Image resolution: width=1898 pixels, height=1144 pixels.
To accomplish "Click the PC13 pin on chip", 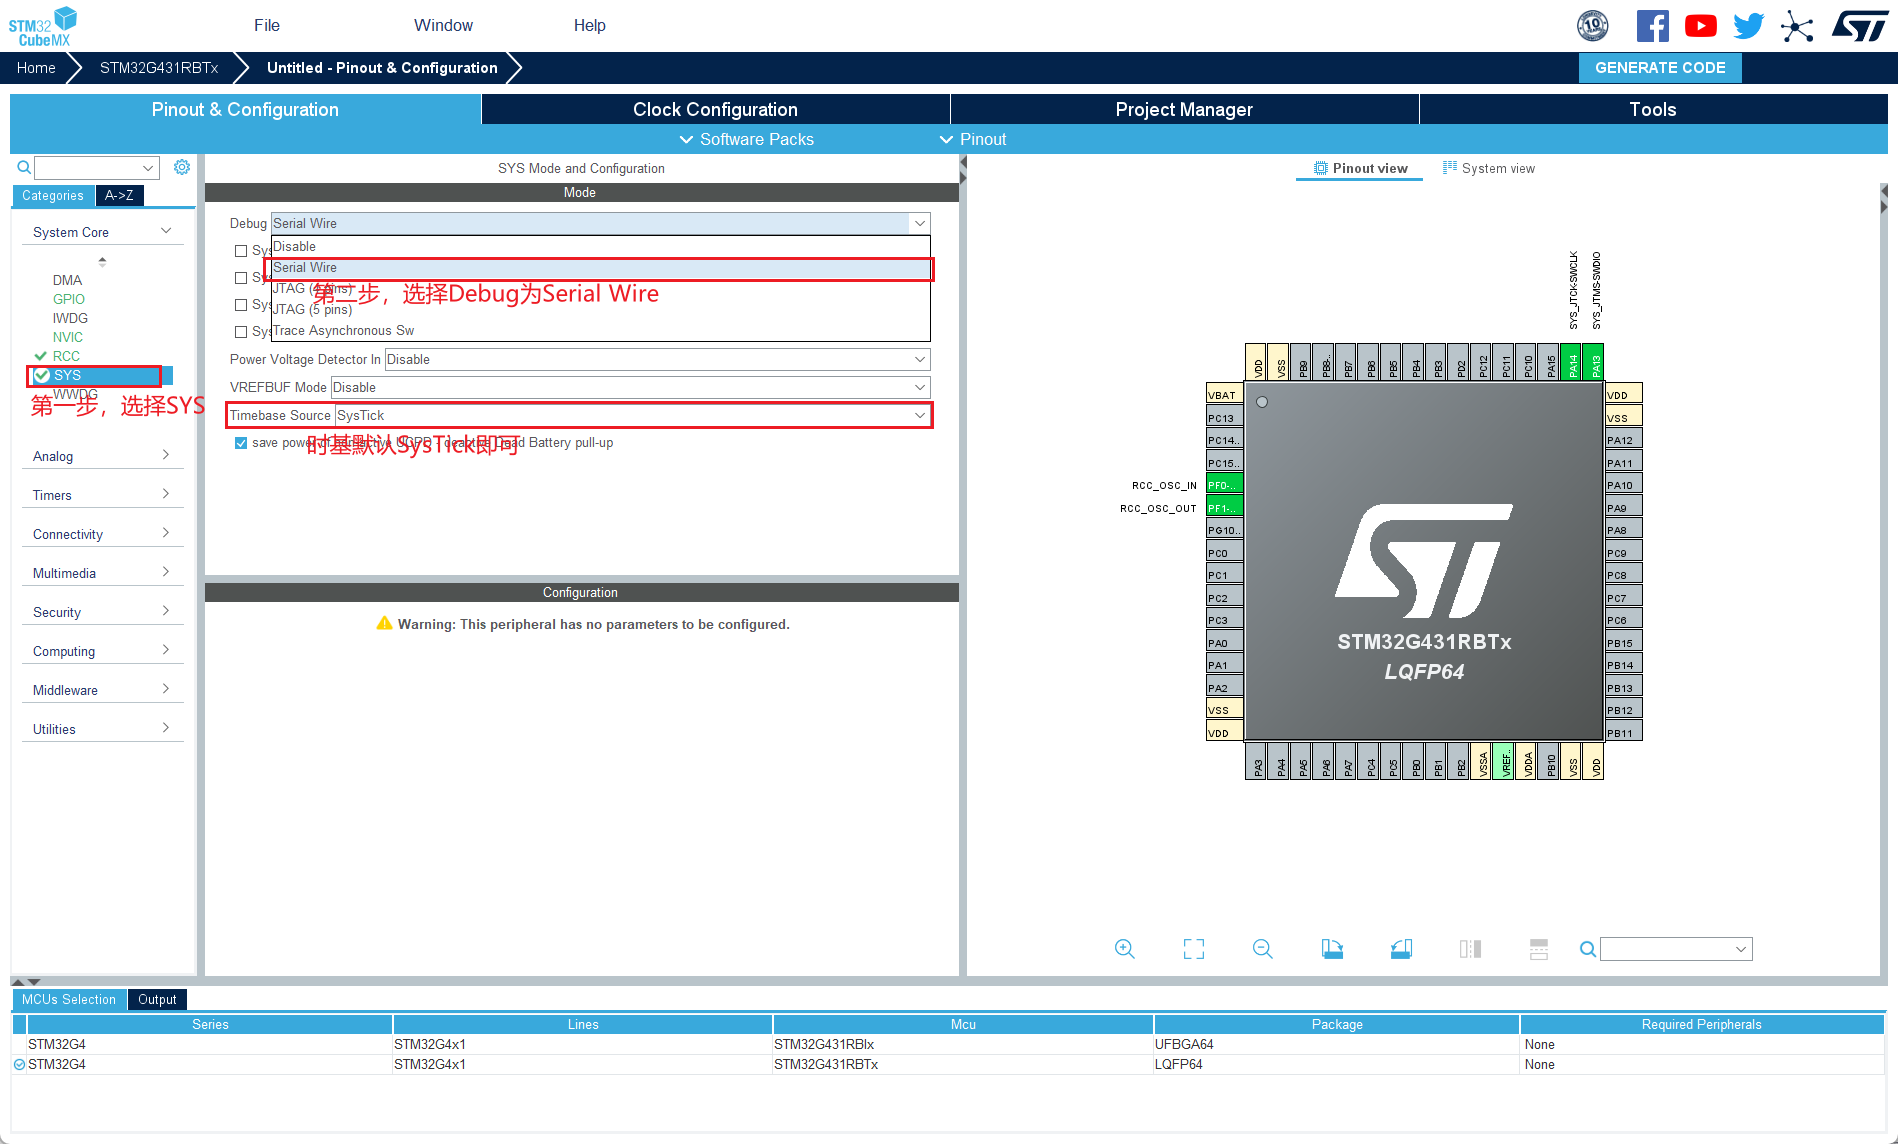I will [1224, 418].
